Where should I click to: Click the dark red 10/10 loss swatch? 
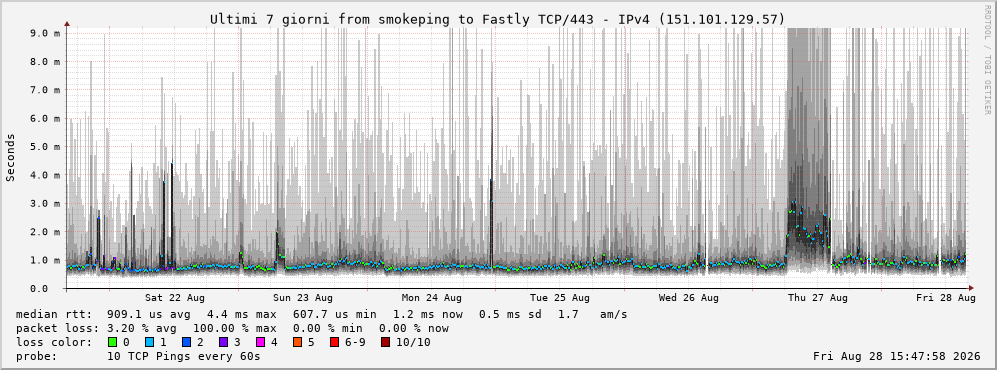(x=385, y=343)
